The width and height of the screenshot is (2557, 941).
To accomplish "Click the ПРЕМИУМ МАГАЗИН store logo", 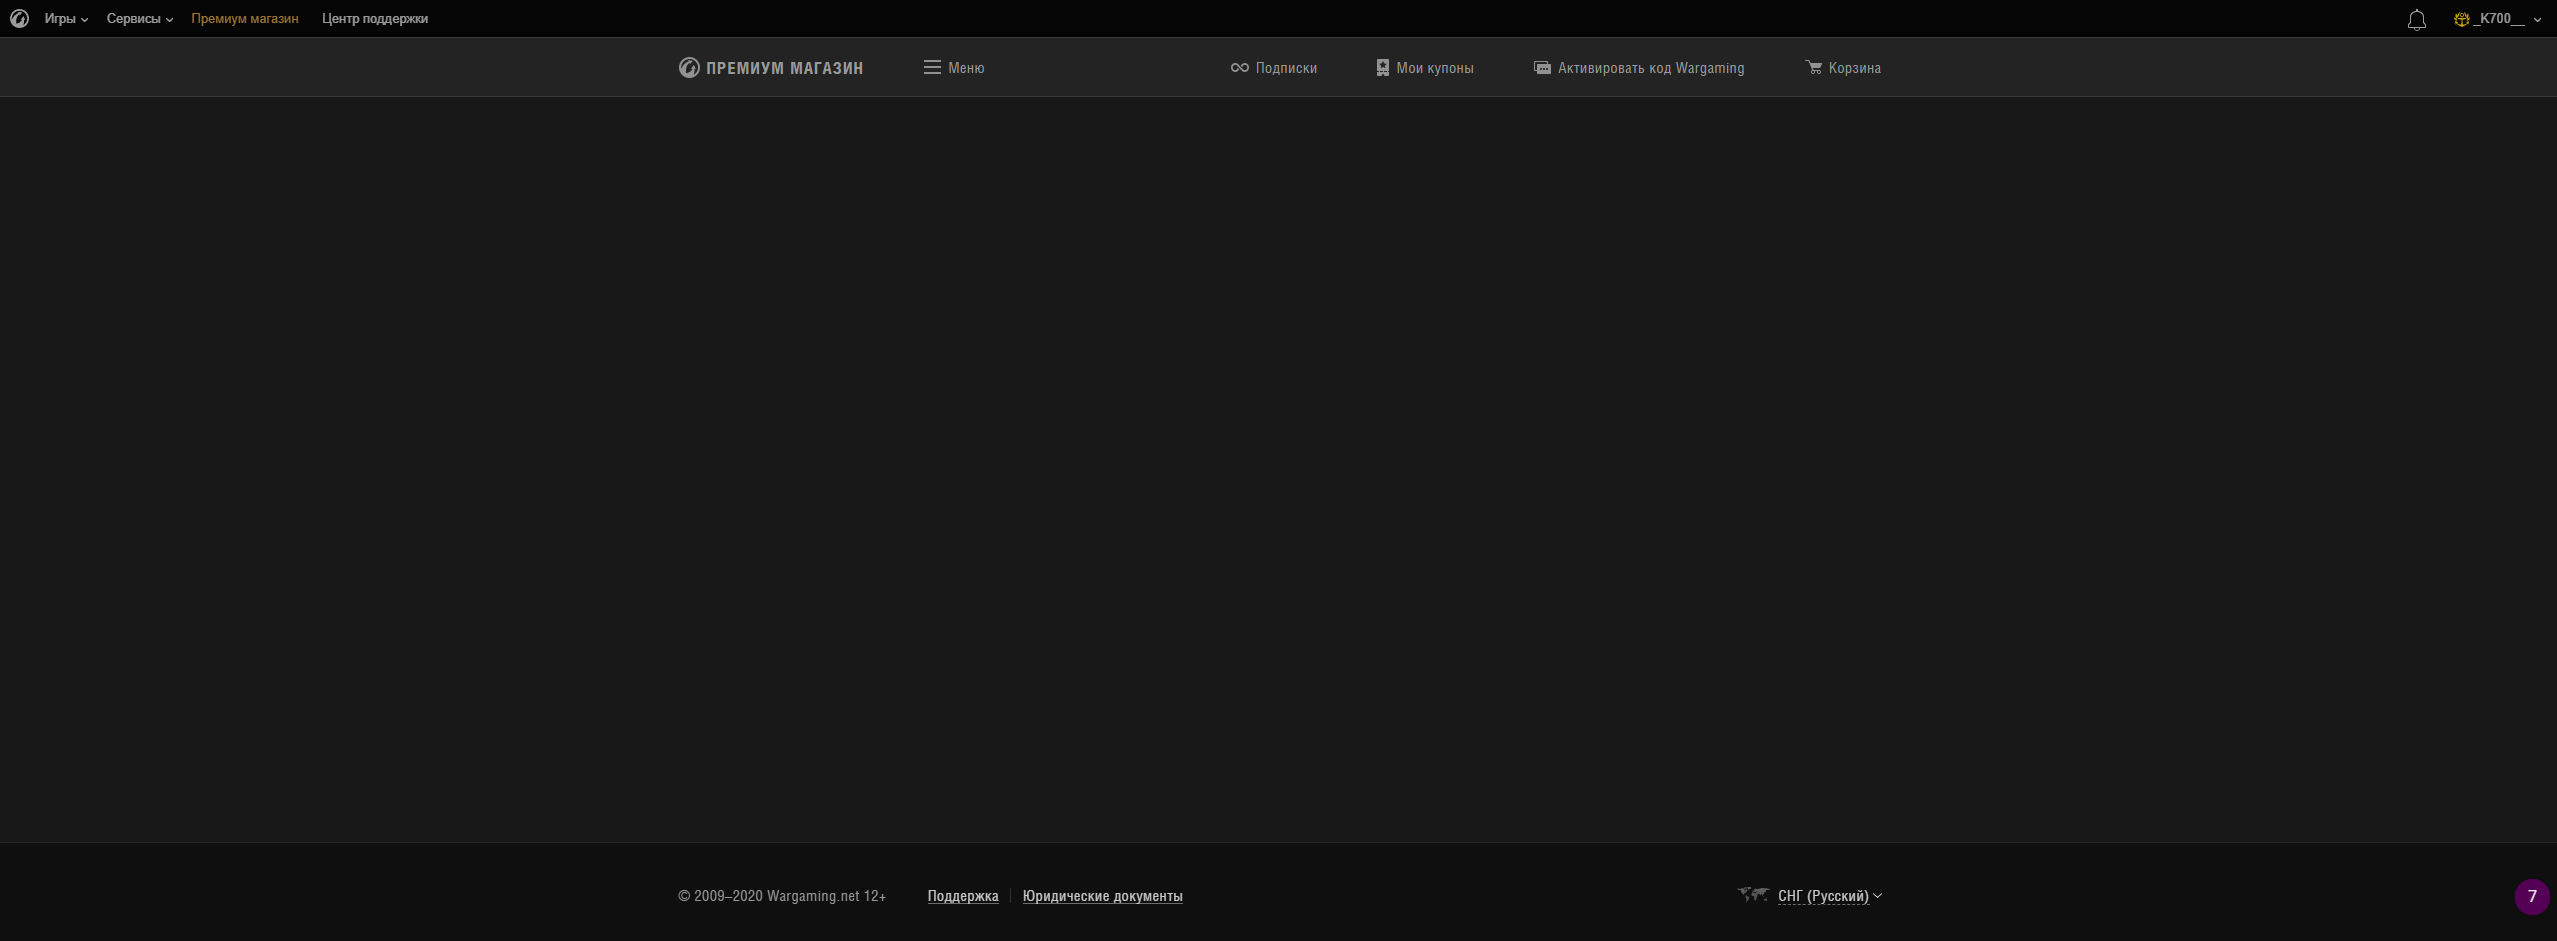I will point(771,68).
